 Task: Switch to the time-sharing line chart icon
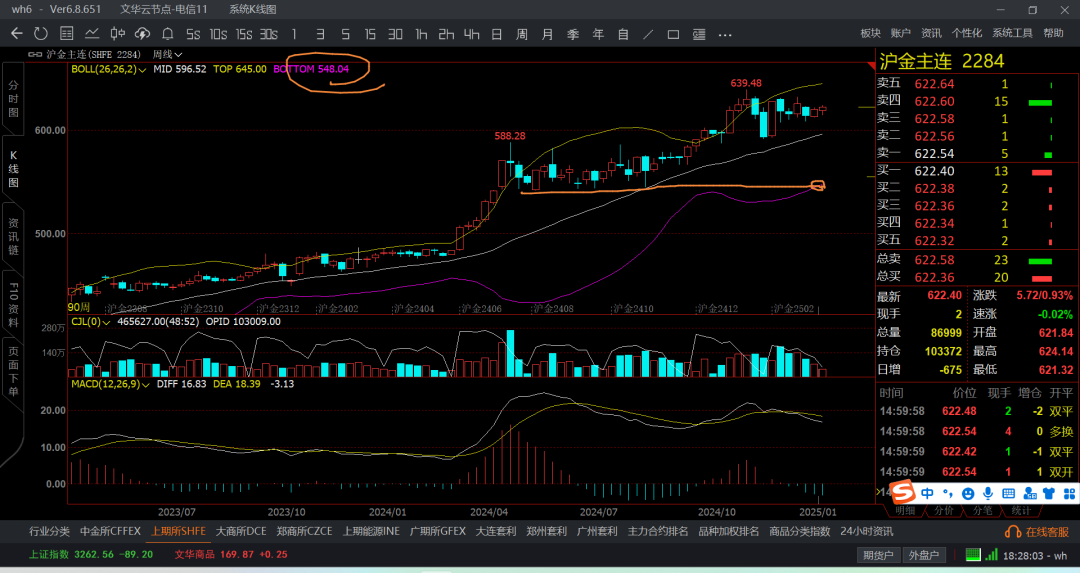(x=92, y=33)
